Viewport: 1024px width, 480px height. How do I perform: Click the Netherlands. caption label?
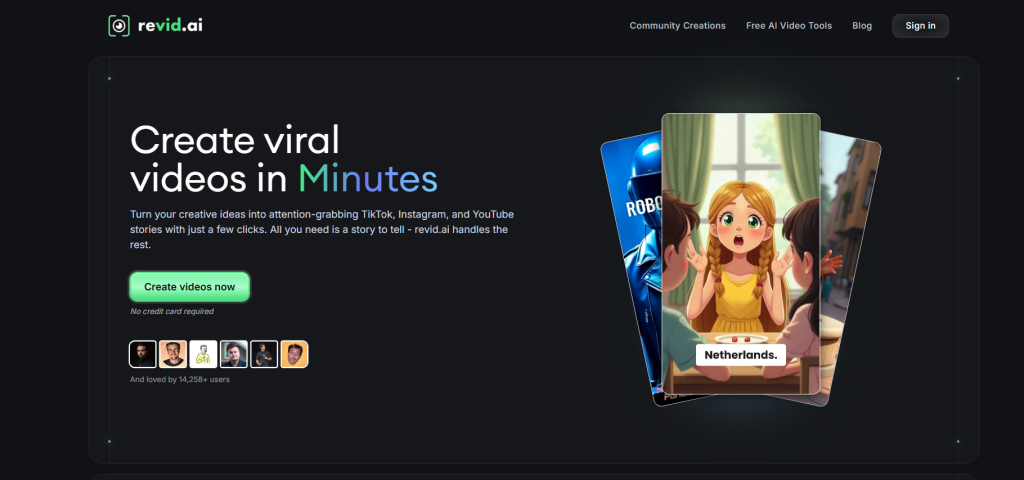point(741,355)
